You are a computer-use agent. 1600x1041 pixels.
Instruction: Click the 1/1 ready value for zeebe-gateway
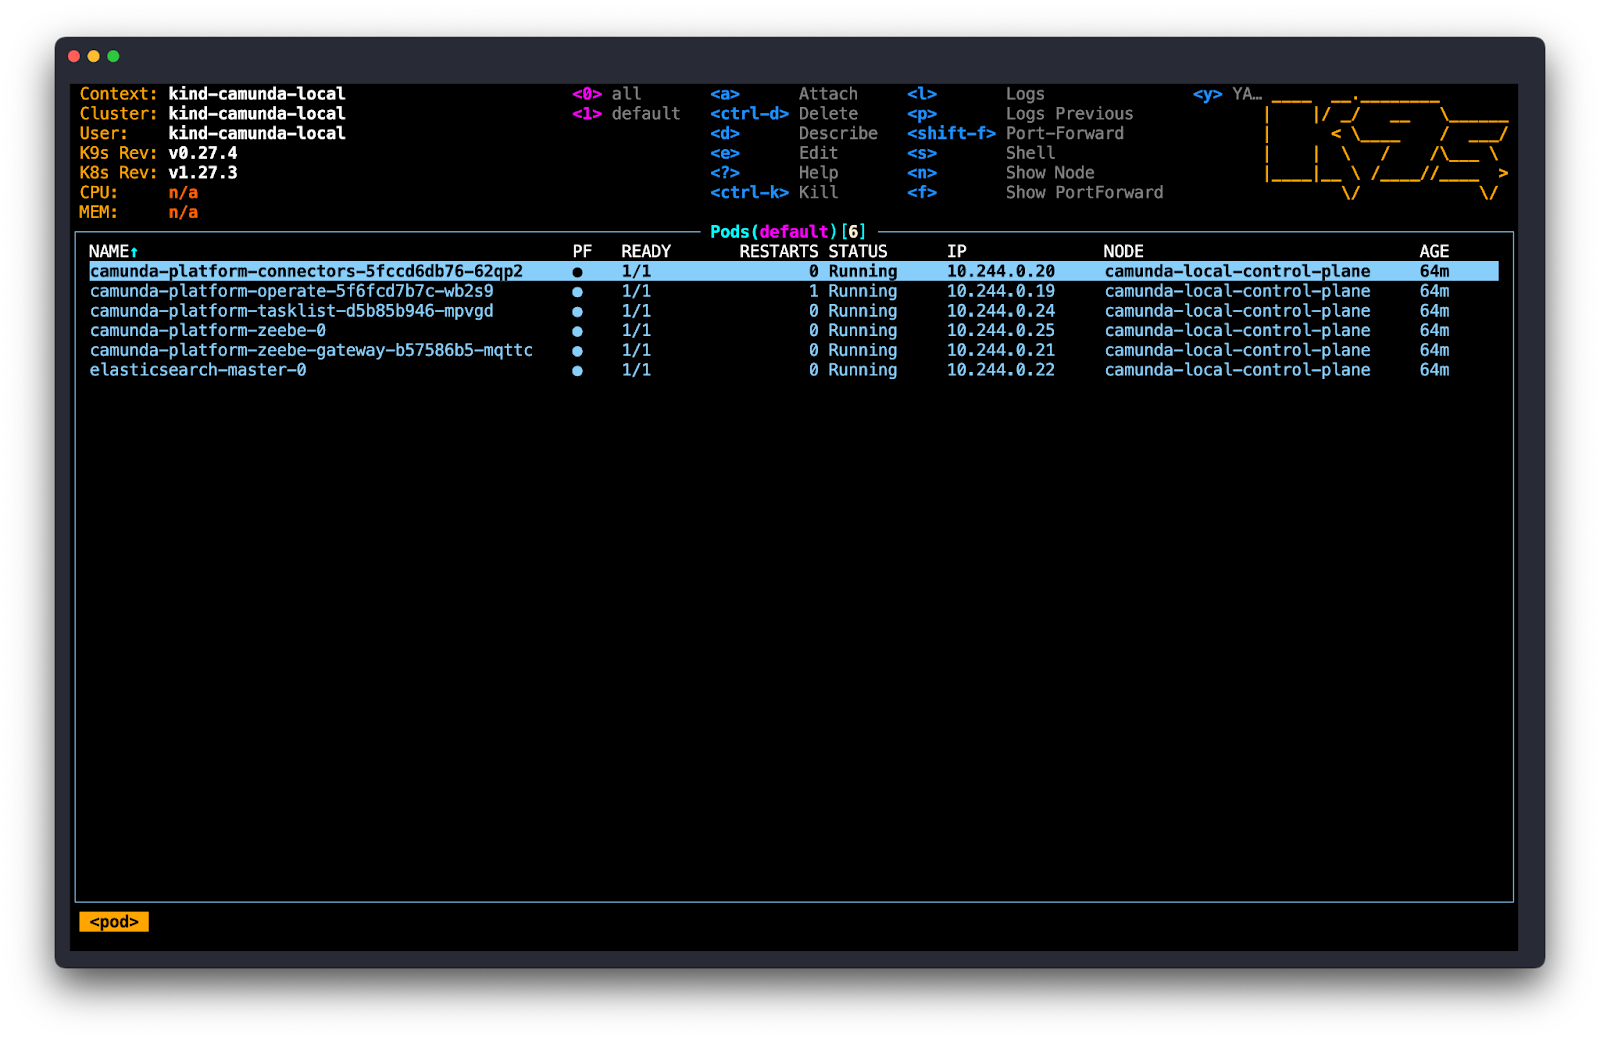(636, 350)
